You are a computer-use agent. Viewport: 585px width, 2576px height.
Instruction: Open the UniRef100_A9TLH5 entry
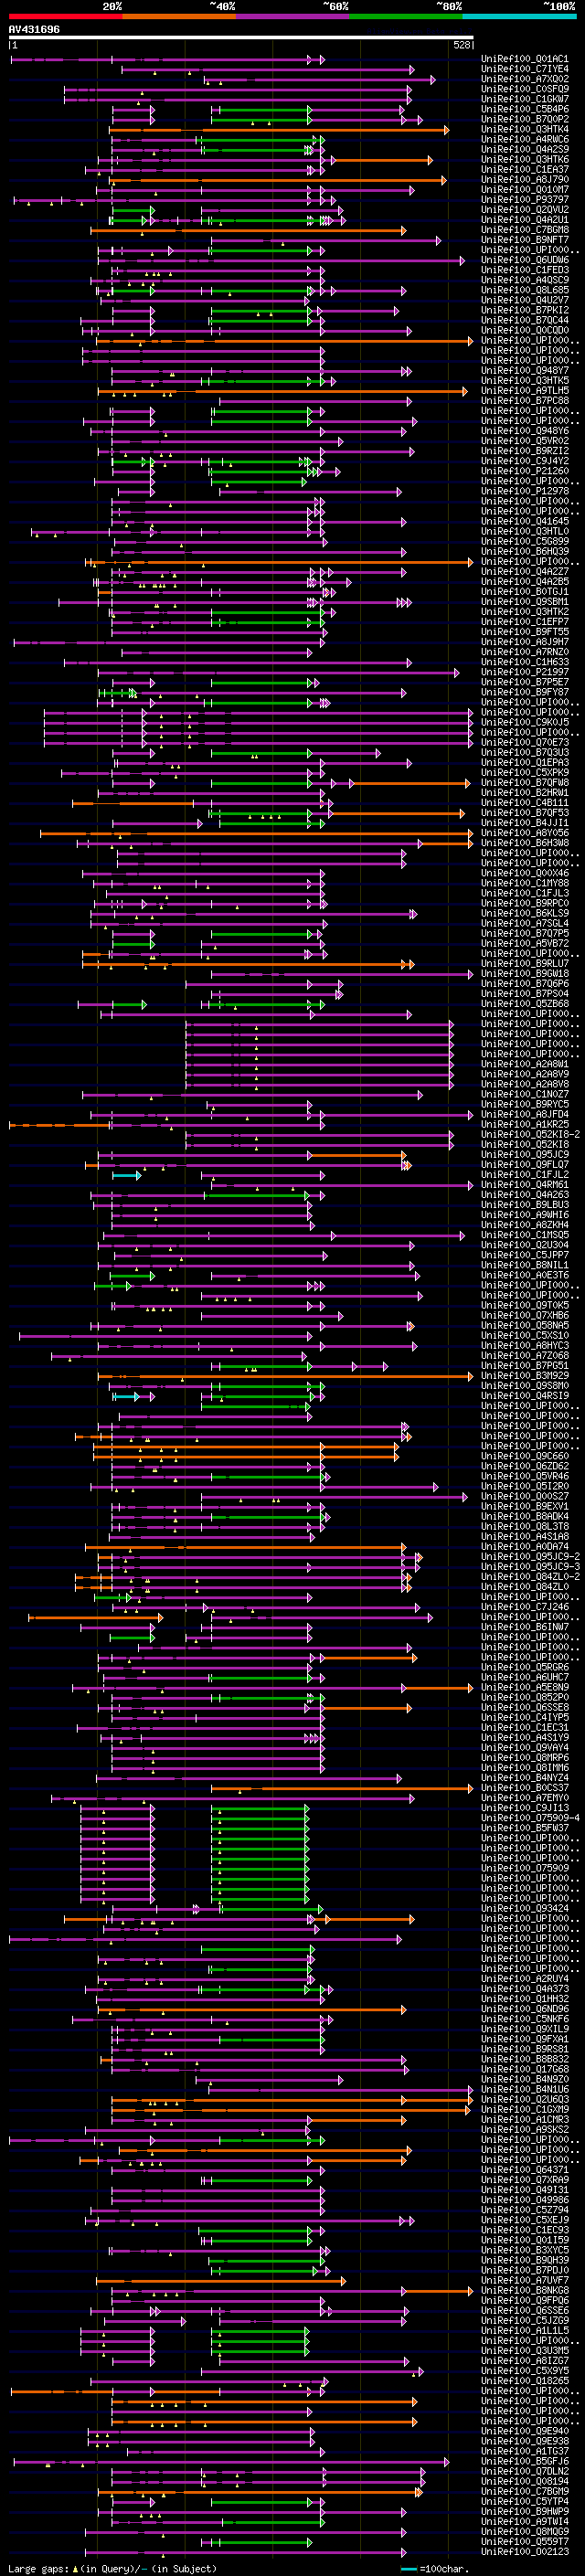(524, 391)
